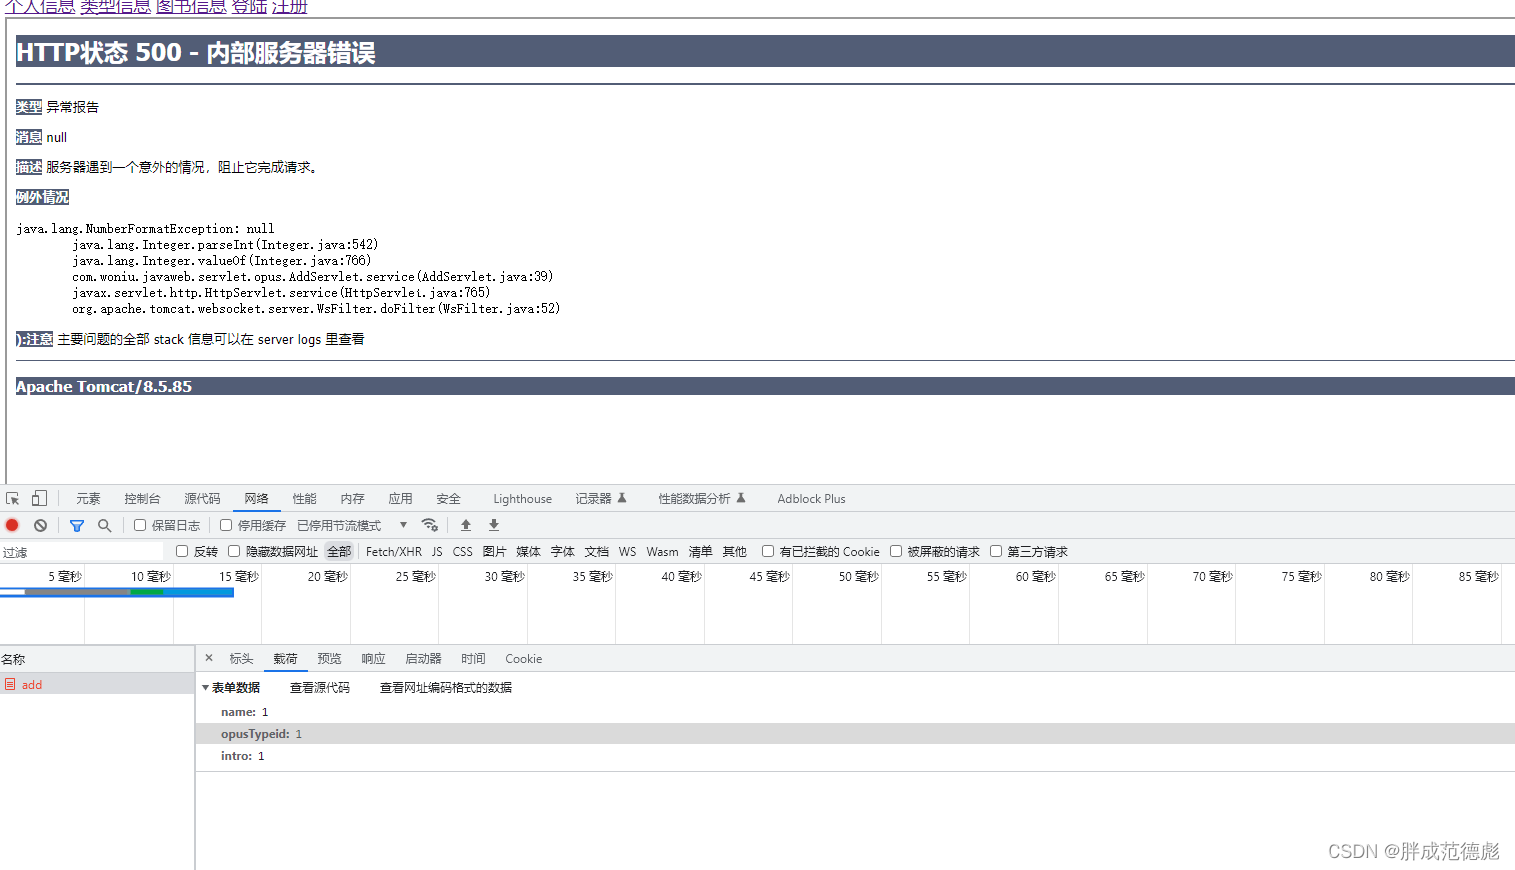
Task: Open the login link in page navigation
Action: point(249,7)
